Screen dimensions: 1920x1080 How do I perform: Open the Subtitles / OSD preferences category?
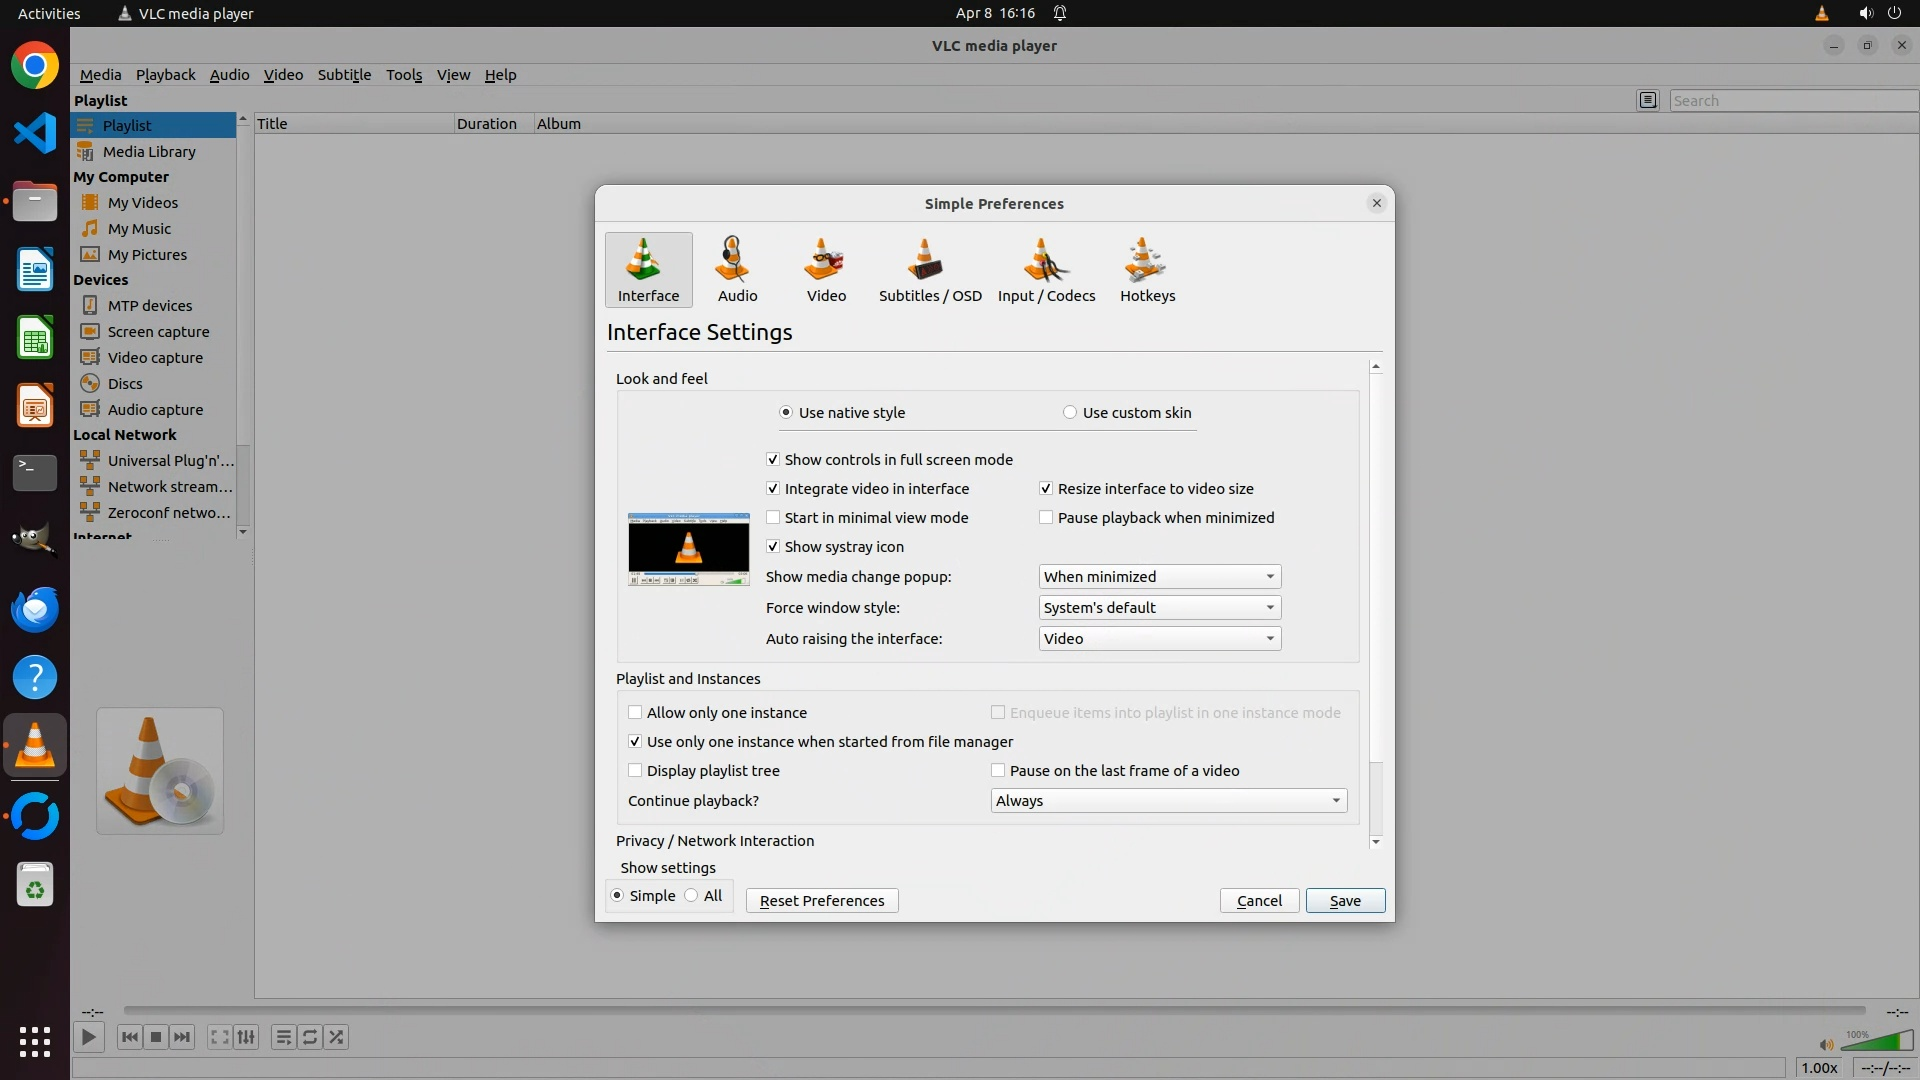(929, 270)
